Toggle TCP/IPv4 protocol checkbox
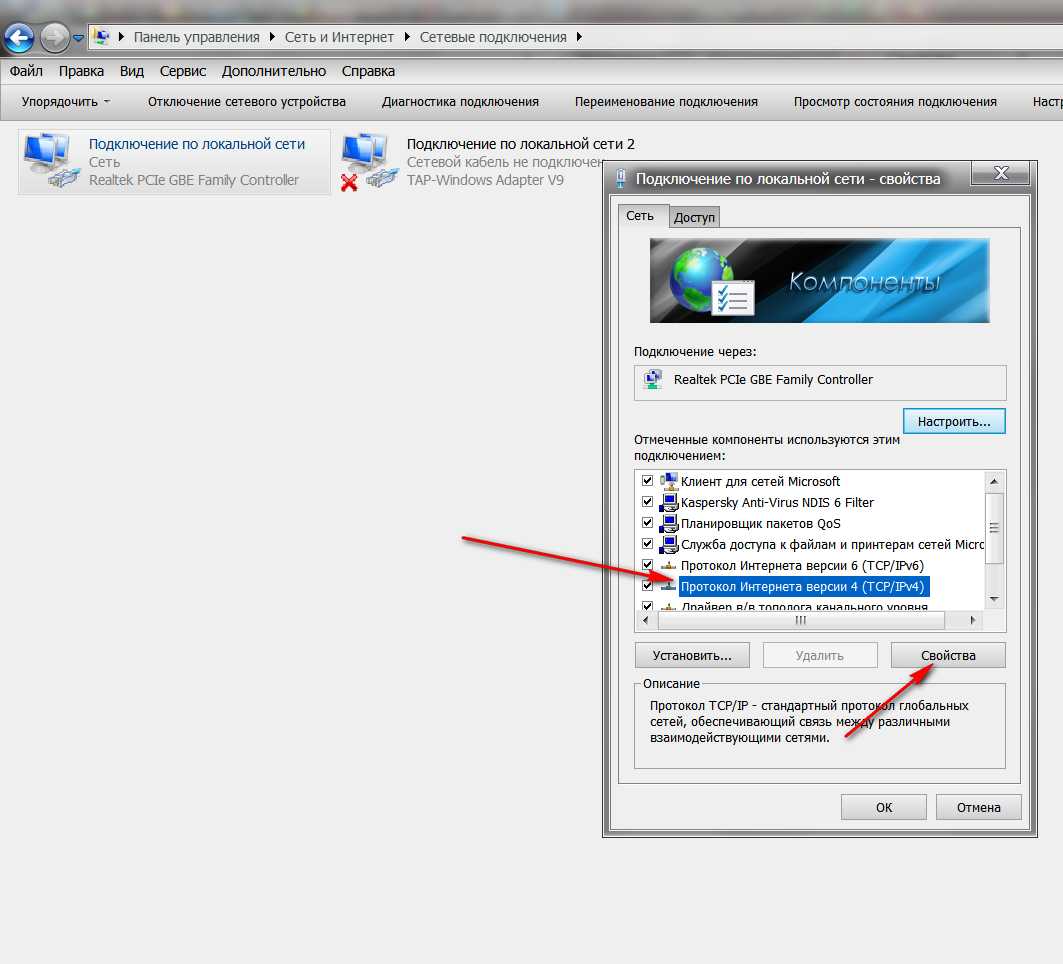 [647, 586]
